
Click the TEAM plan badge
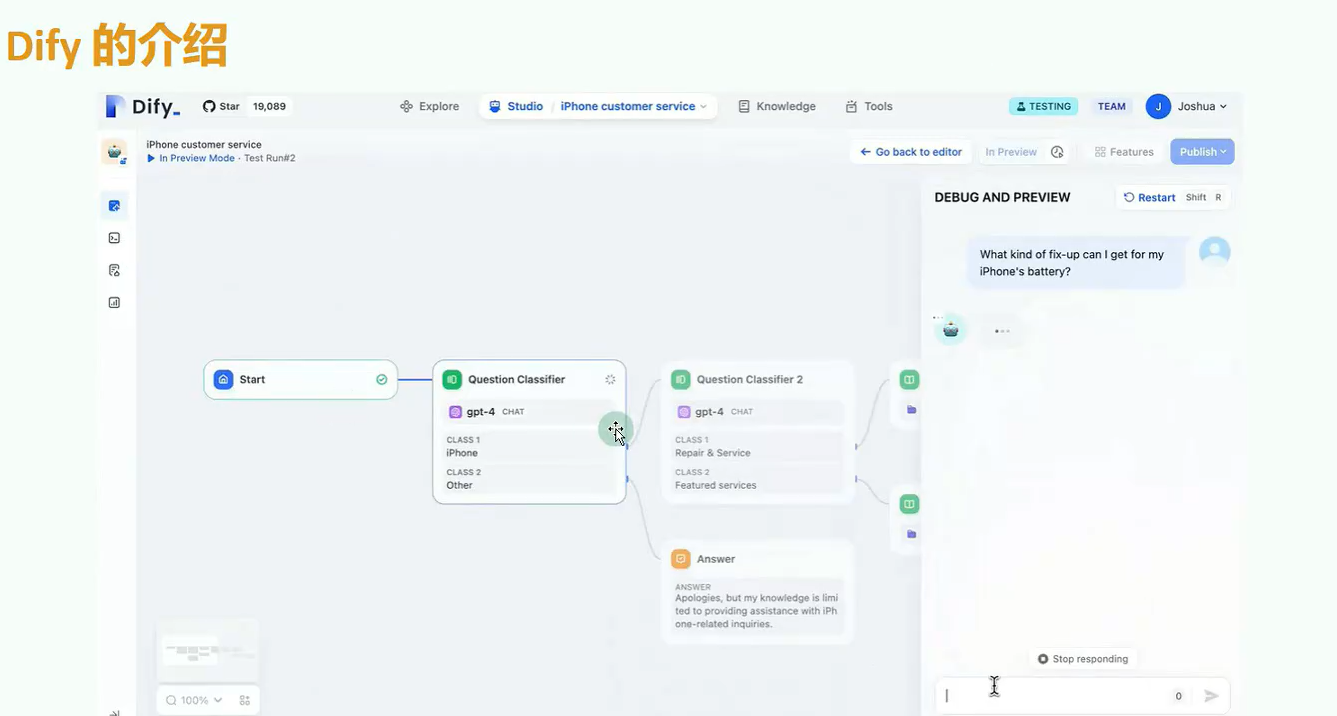[1111, 106]
